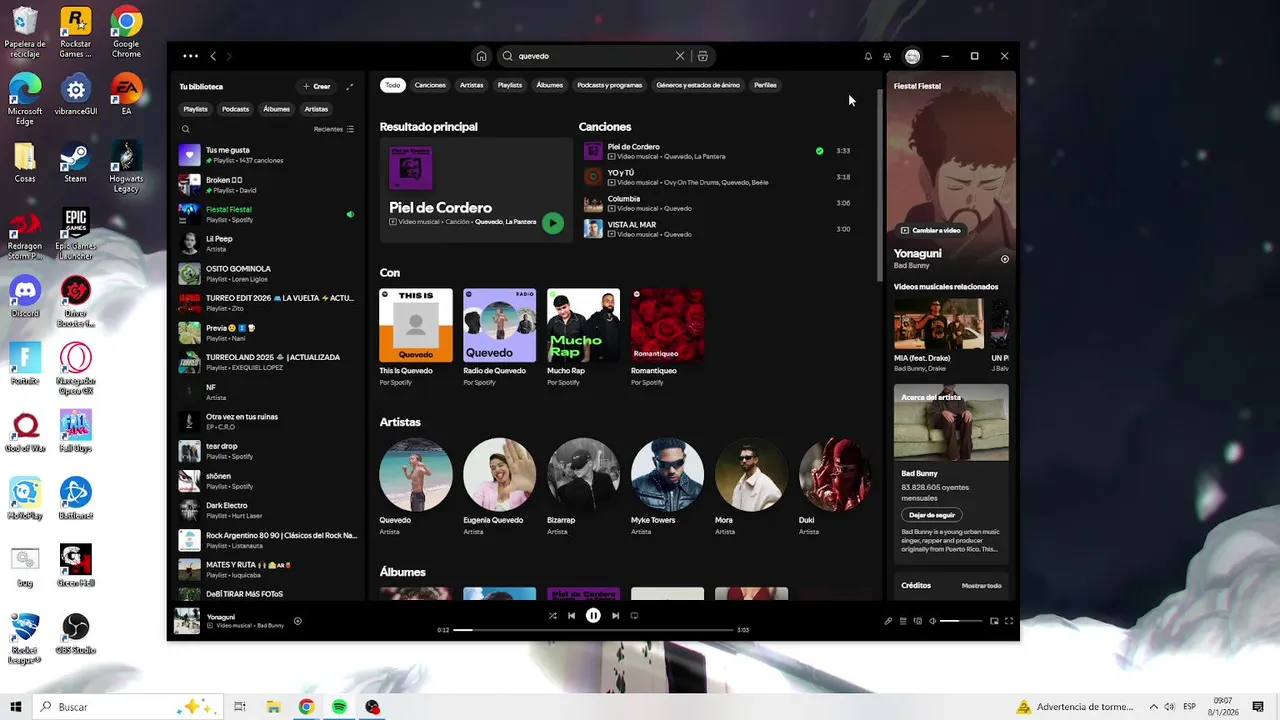Seek in the song progress bar
The width and height of the screenshot is (1280, 720).
tap(593, 630)
